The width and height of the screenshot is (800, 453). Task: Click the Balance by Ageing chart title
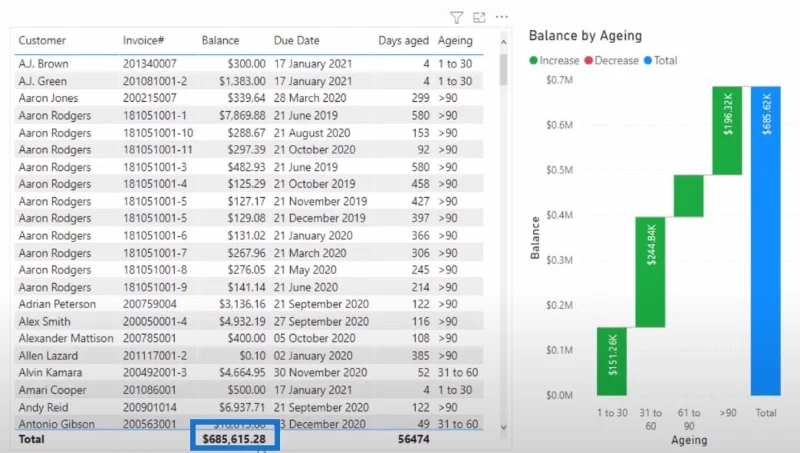[x=585, y=36]
